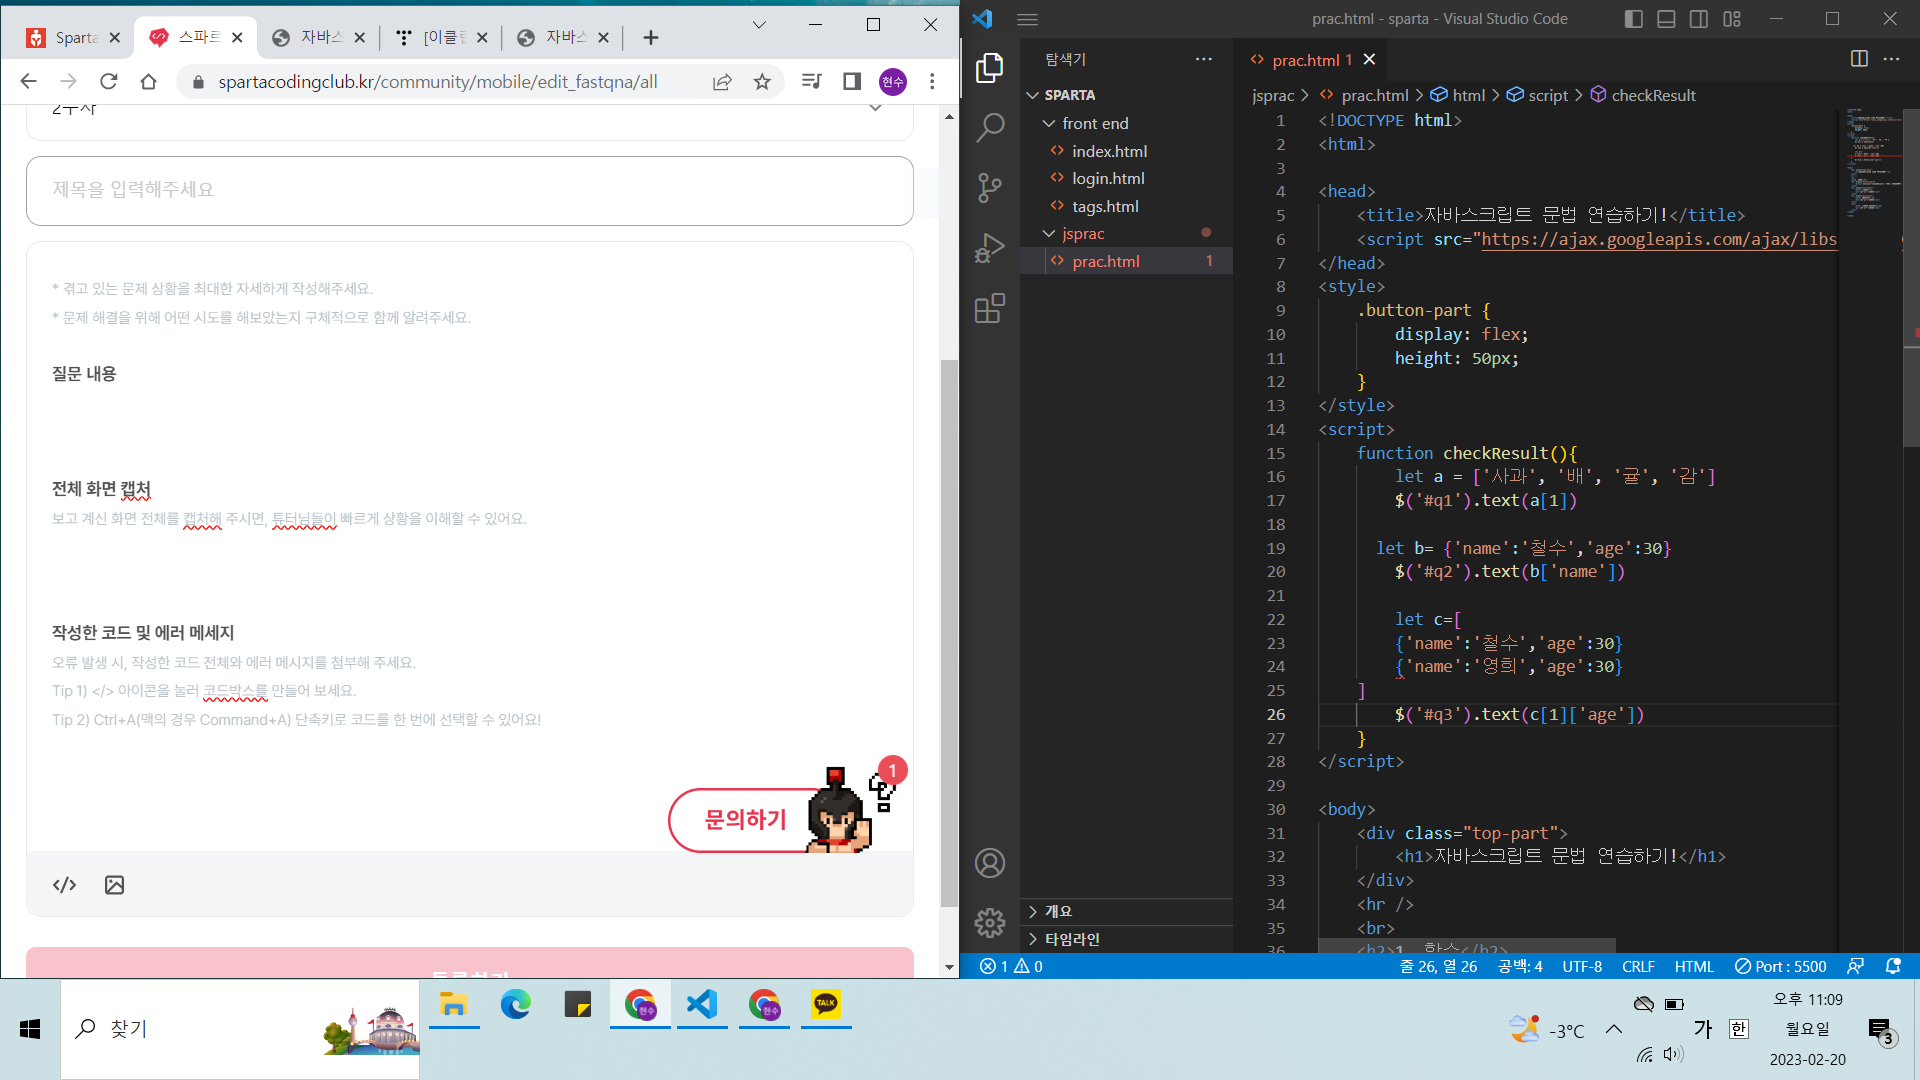
Task: Open editor More Actions menu
Action: pos(1891,59)
